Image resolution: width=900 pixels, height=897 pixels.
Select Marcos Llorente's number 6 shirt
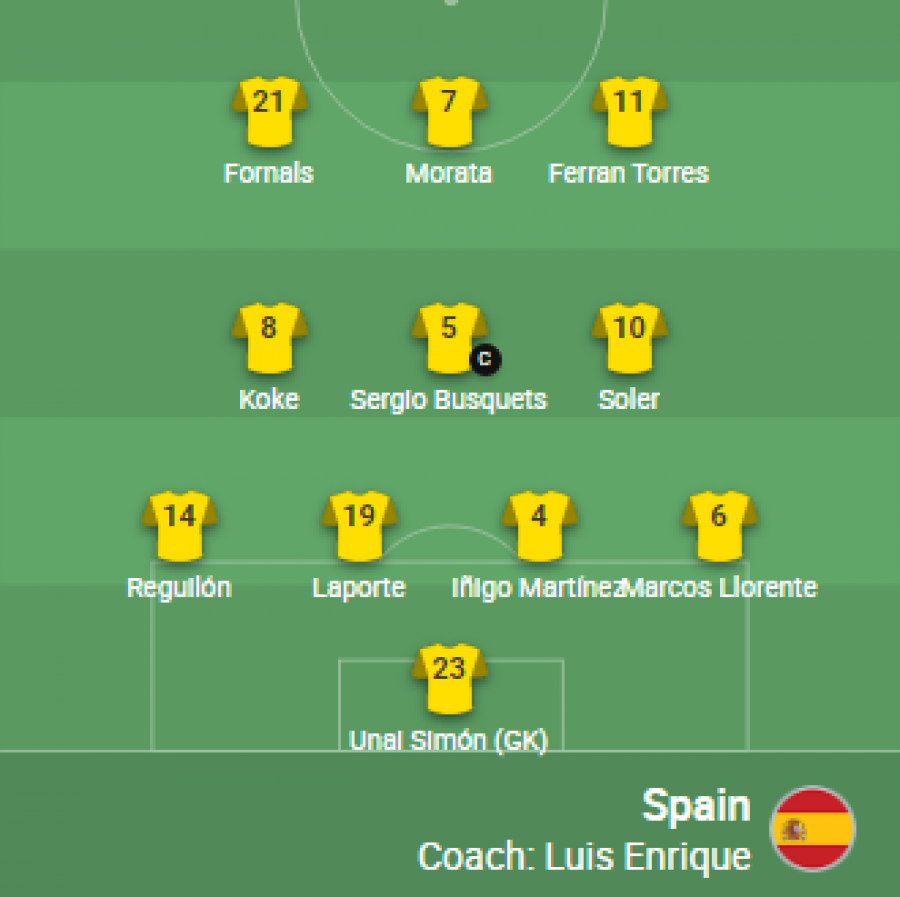720,526
